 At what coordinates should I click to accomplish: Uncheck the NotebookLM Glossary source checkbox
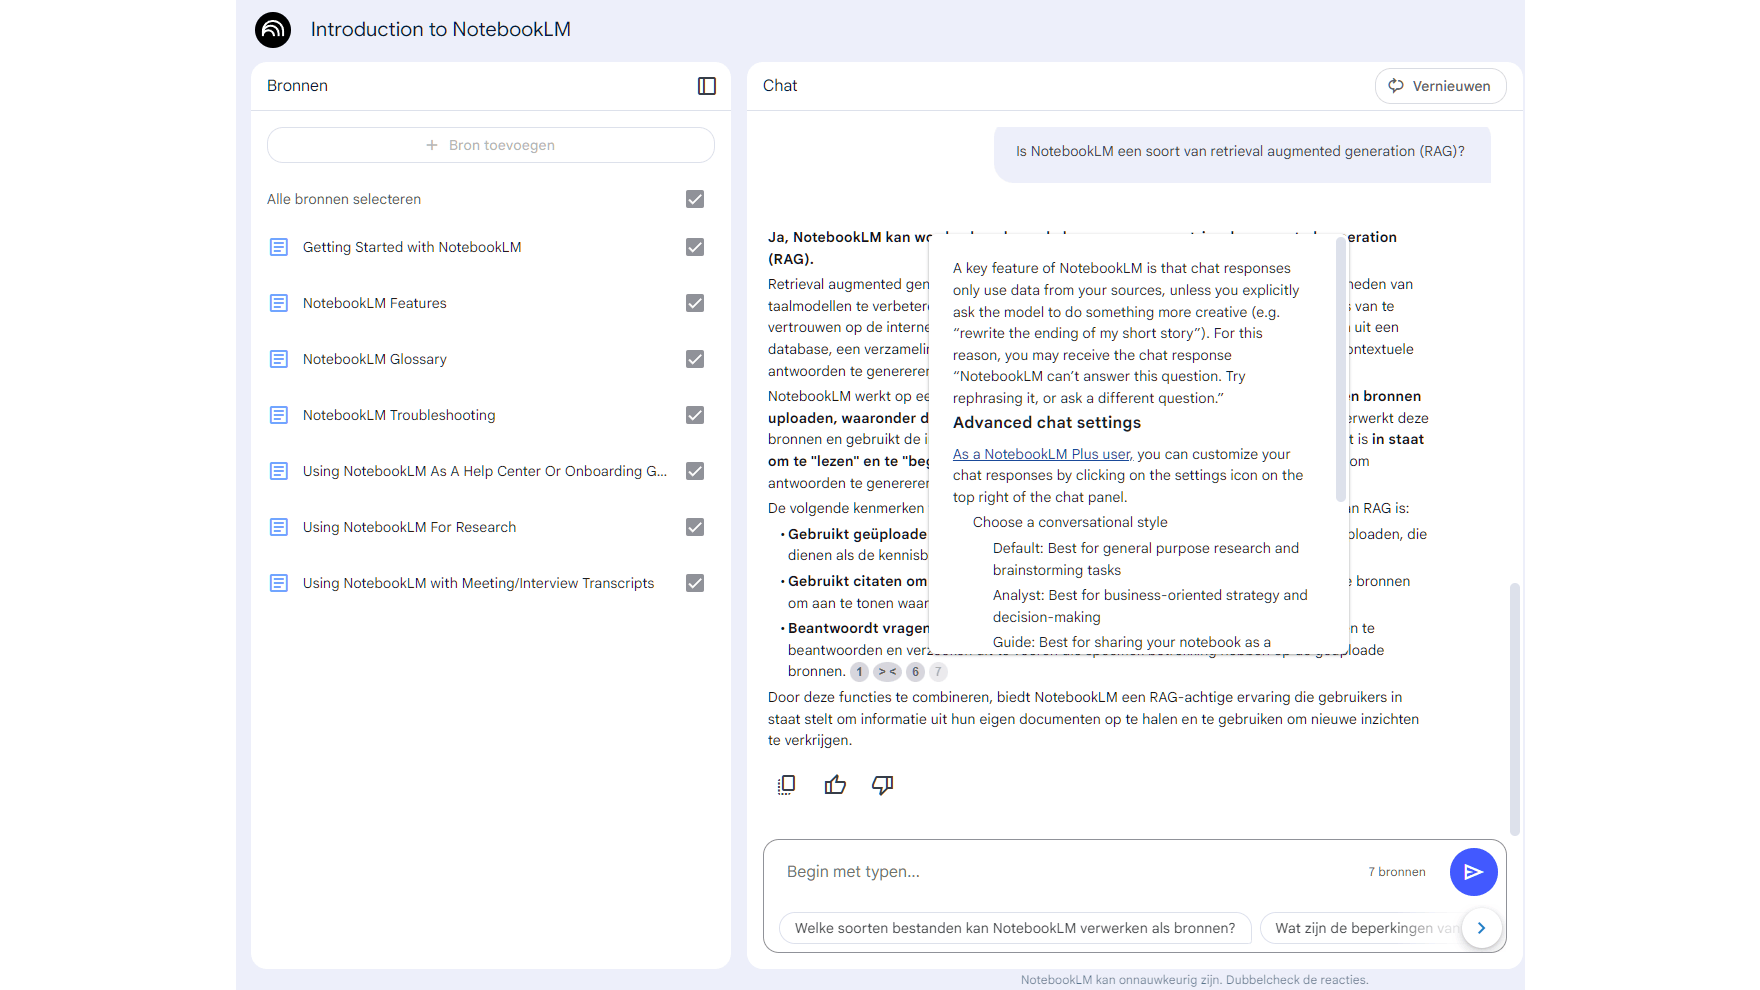click(695, 359)
